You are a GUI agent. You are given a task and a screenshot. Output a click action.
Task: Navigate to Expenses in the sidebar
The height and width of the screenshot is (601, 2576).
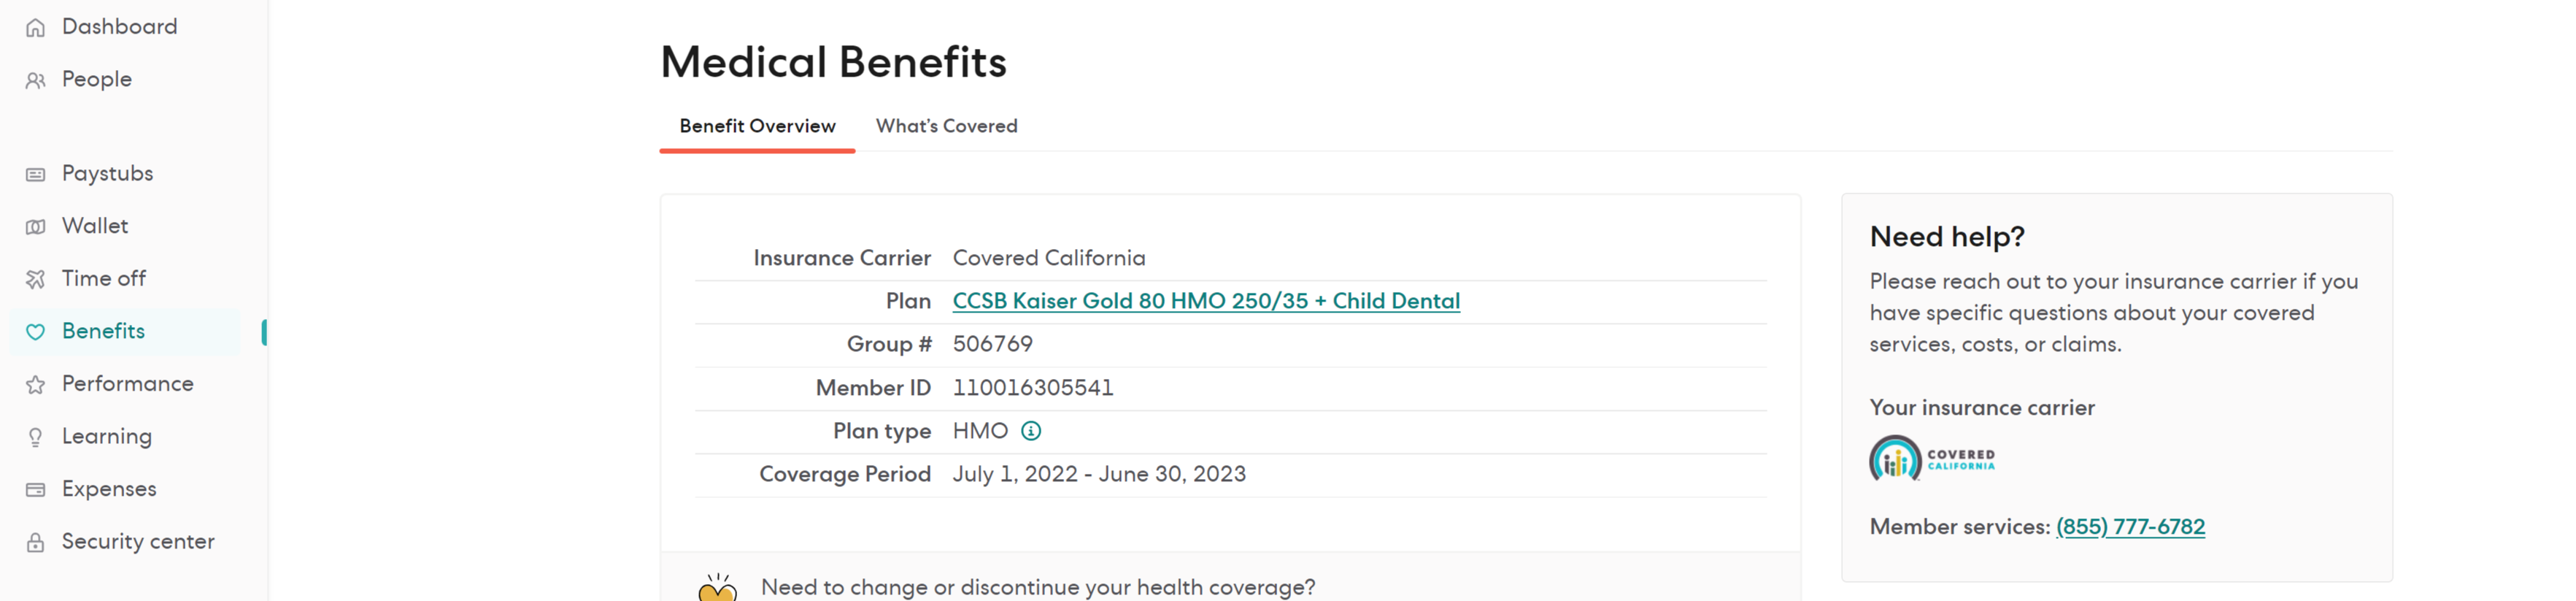point(108,489)
